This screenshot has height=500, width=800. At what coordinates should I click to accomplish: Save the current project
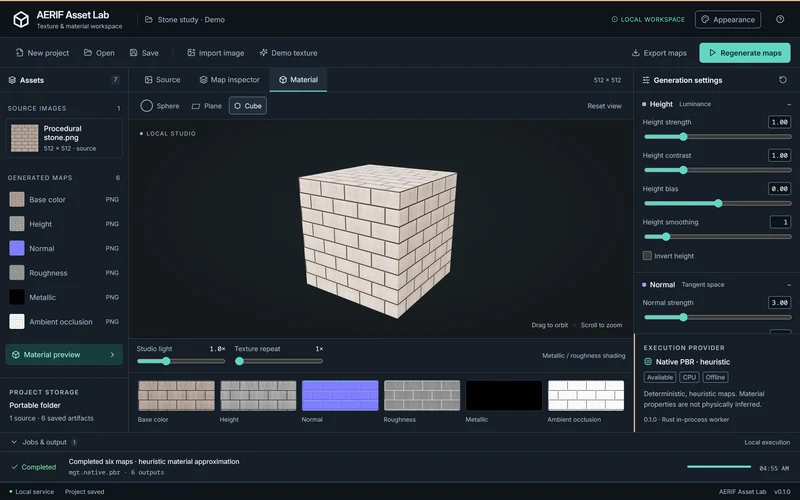144,53
